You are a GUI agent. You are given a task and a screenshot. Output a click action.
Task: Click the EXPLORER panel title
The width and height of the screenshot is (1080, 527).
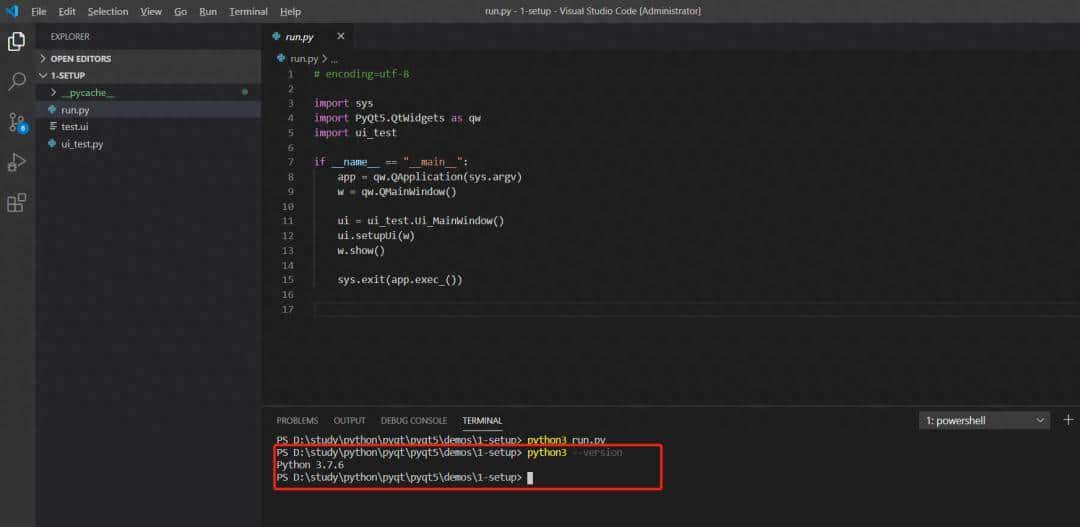point(70,37)
